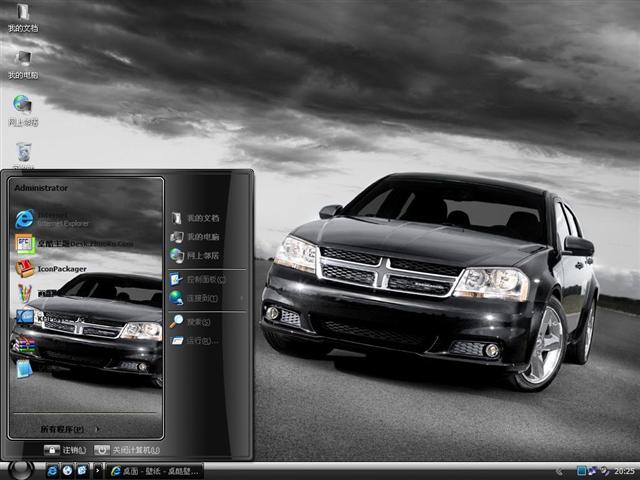Click the Start orb button

click(x=20, y=469)
